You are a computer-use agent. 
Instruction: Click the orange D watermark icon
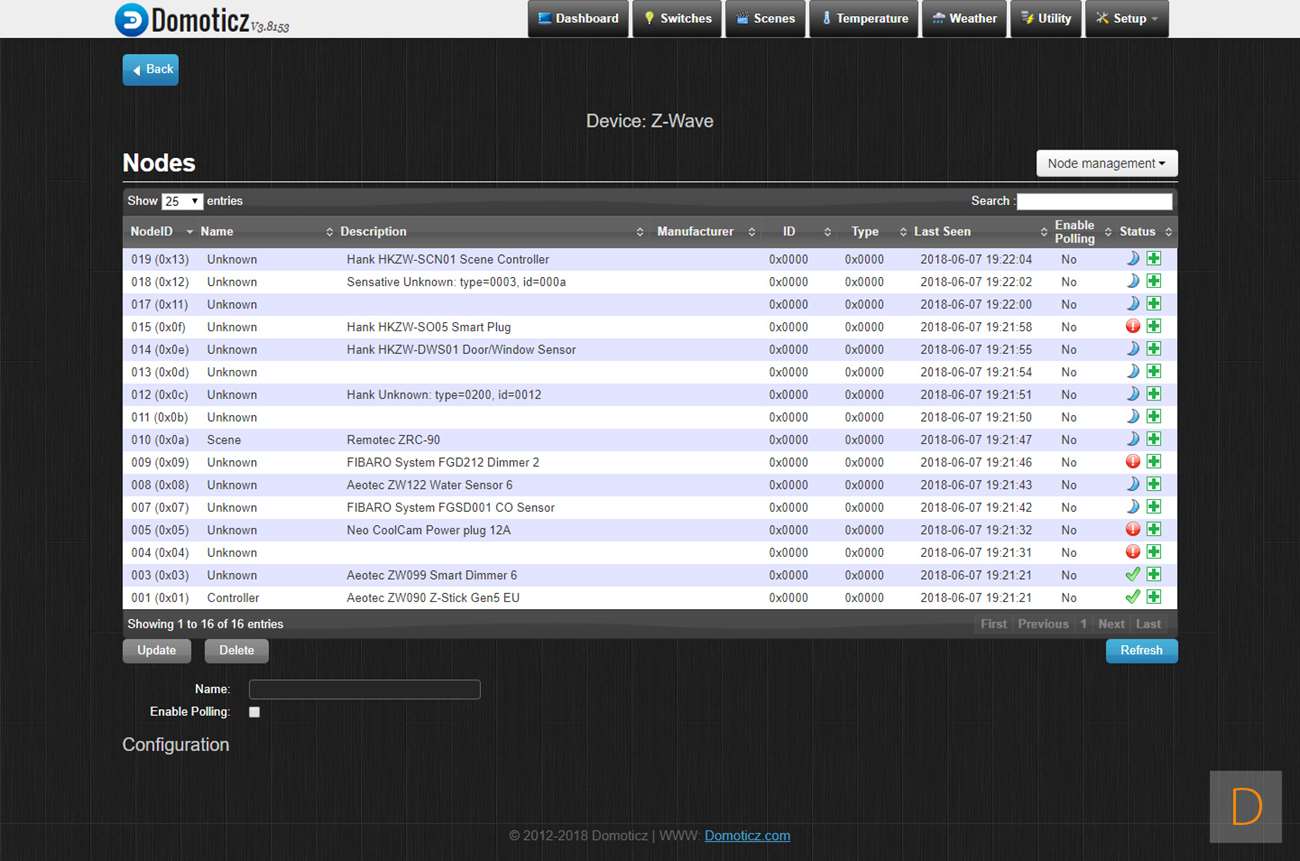(1245, 806)
